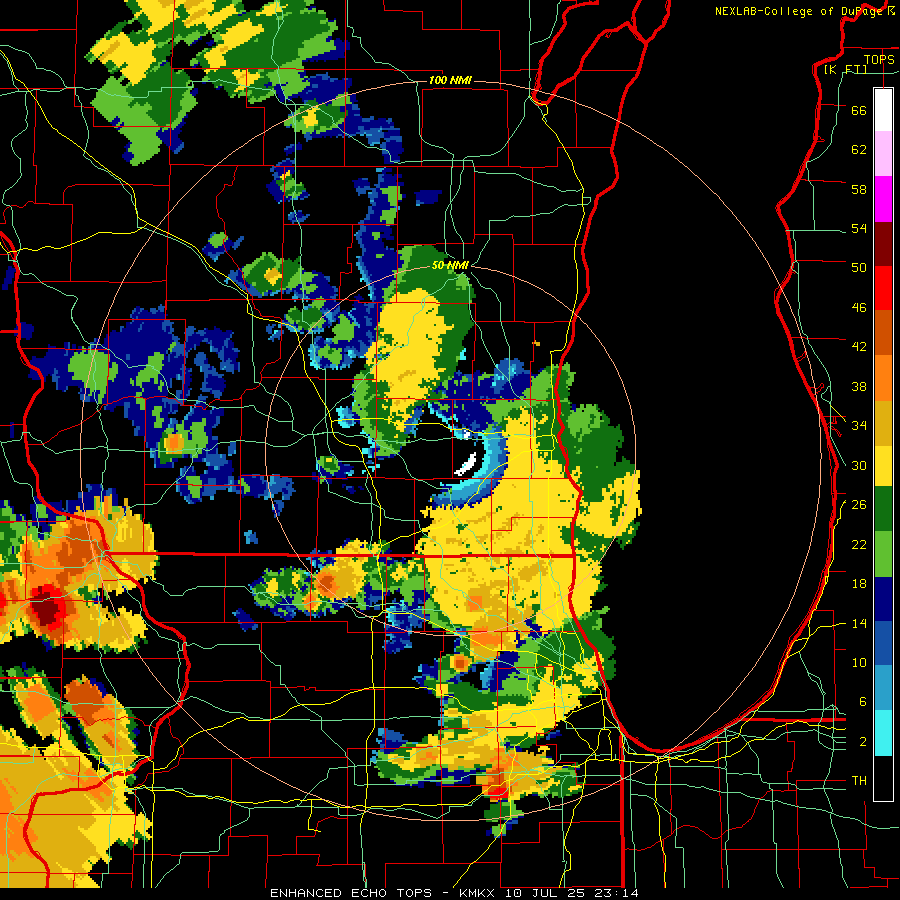Click the "2" scale label
900x900 pixels.
[862, 742]
